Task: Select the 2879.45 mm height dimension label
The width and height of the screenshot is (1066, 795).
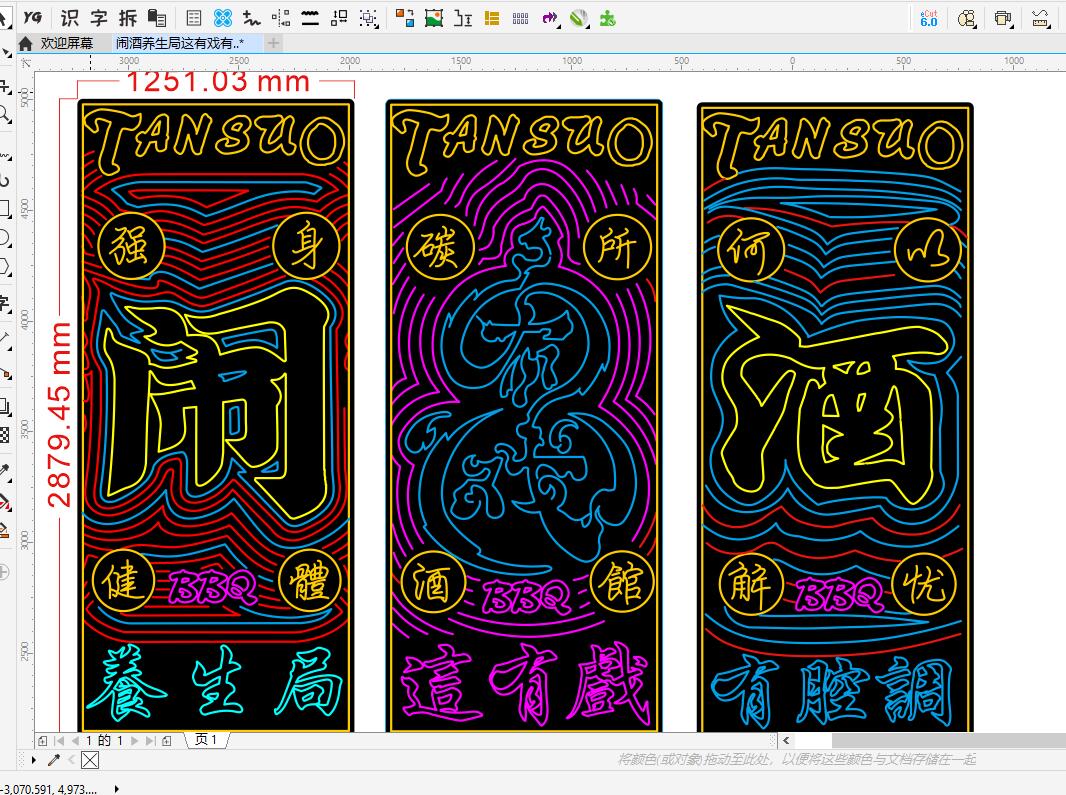Action: point(59,415)
